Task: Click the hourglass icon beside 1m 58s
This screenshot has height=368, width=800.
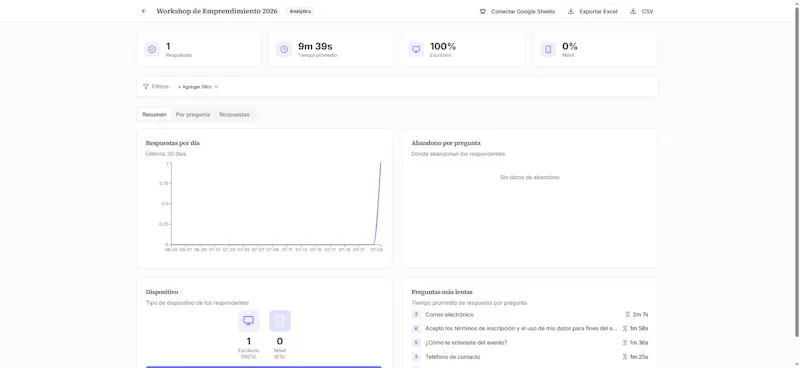Action: click(624, 329)
